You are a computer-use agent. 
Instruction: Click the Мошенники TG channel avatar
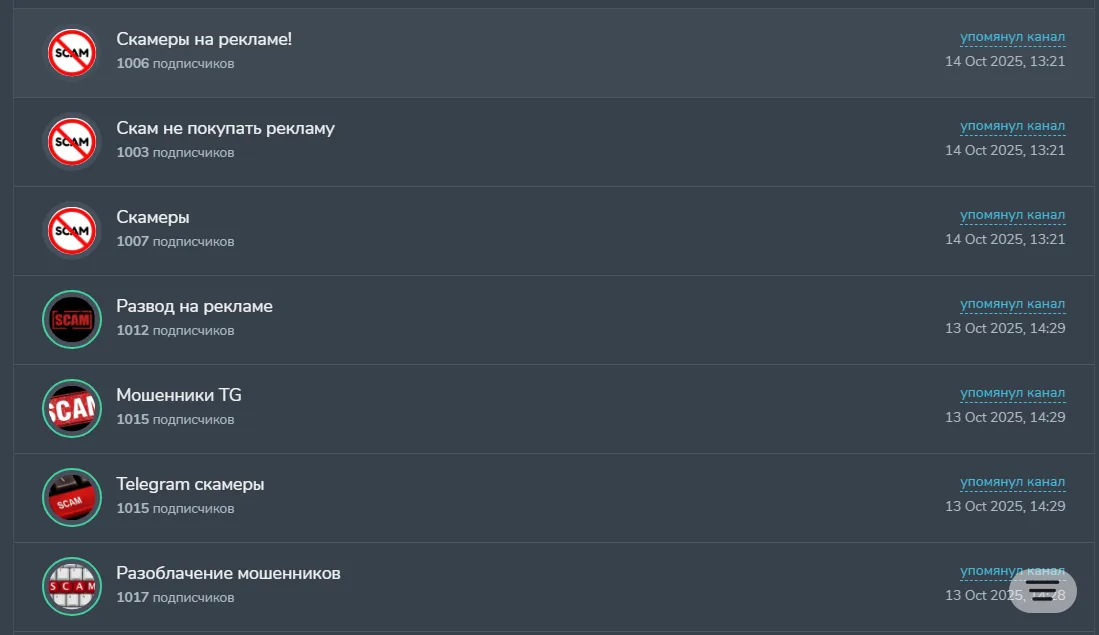(x=72, y=409)
